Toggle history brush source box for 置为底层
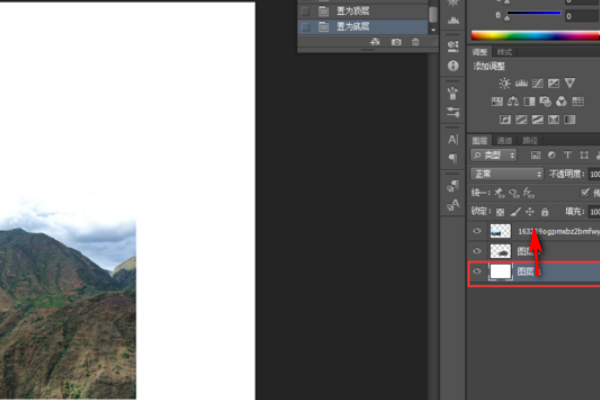Screen dimensions: 600x400 pos(305,26)
